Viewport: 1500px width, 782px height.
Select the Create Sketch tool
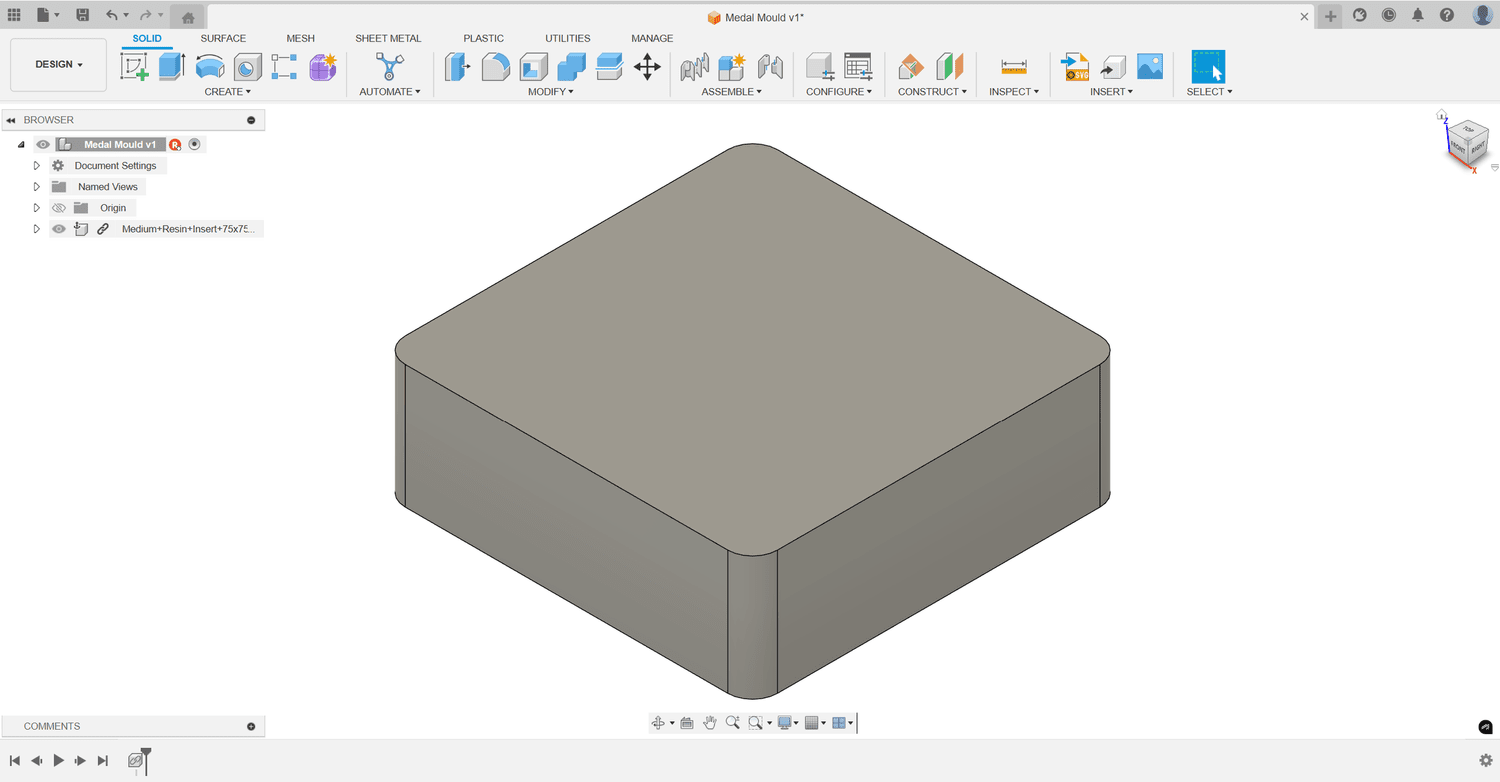tap(134, 67)
